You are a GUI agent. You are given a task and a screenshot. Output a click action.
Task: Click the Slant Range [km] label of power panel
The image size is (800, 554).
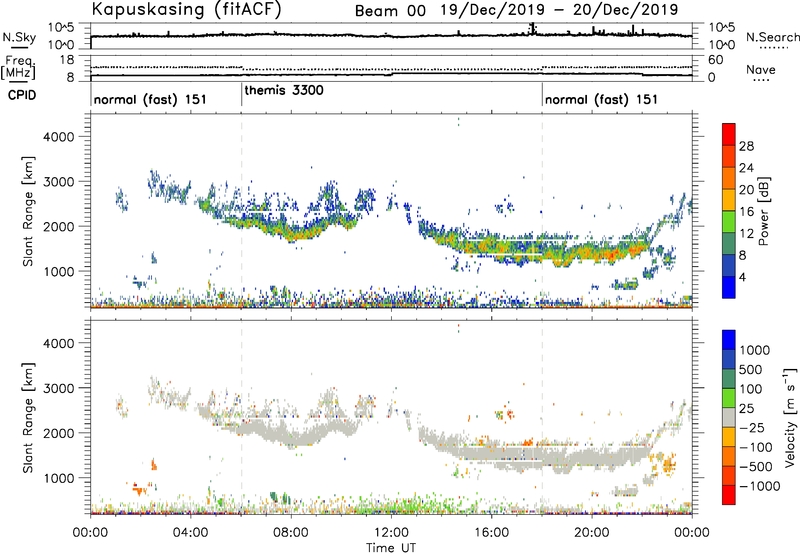pyautogui.click(x=28, y=211)
